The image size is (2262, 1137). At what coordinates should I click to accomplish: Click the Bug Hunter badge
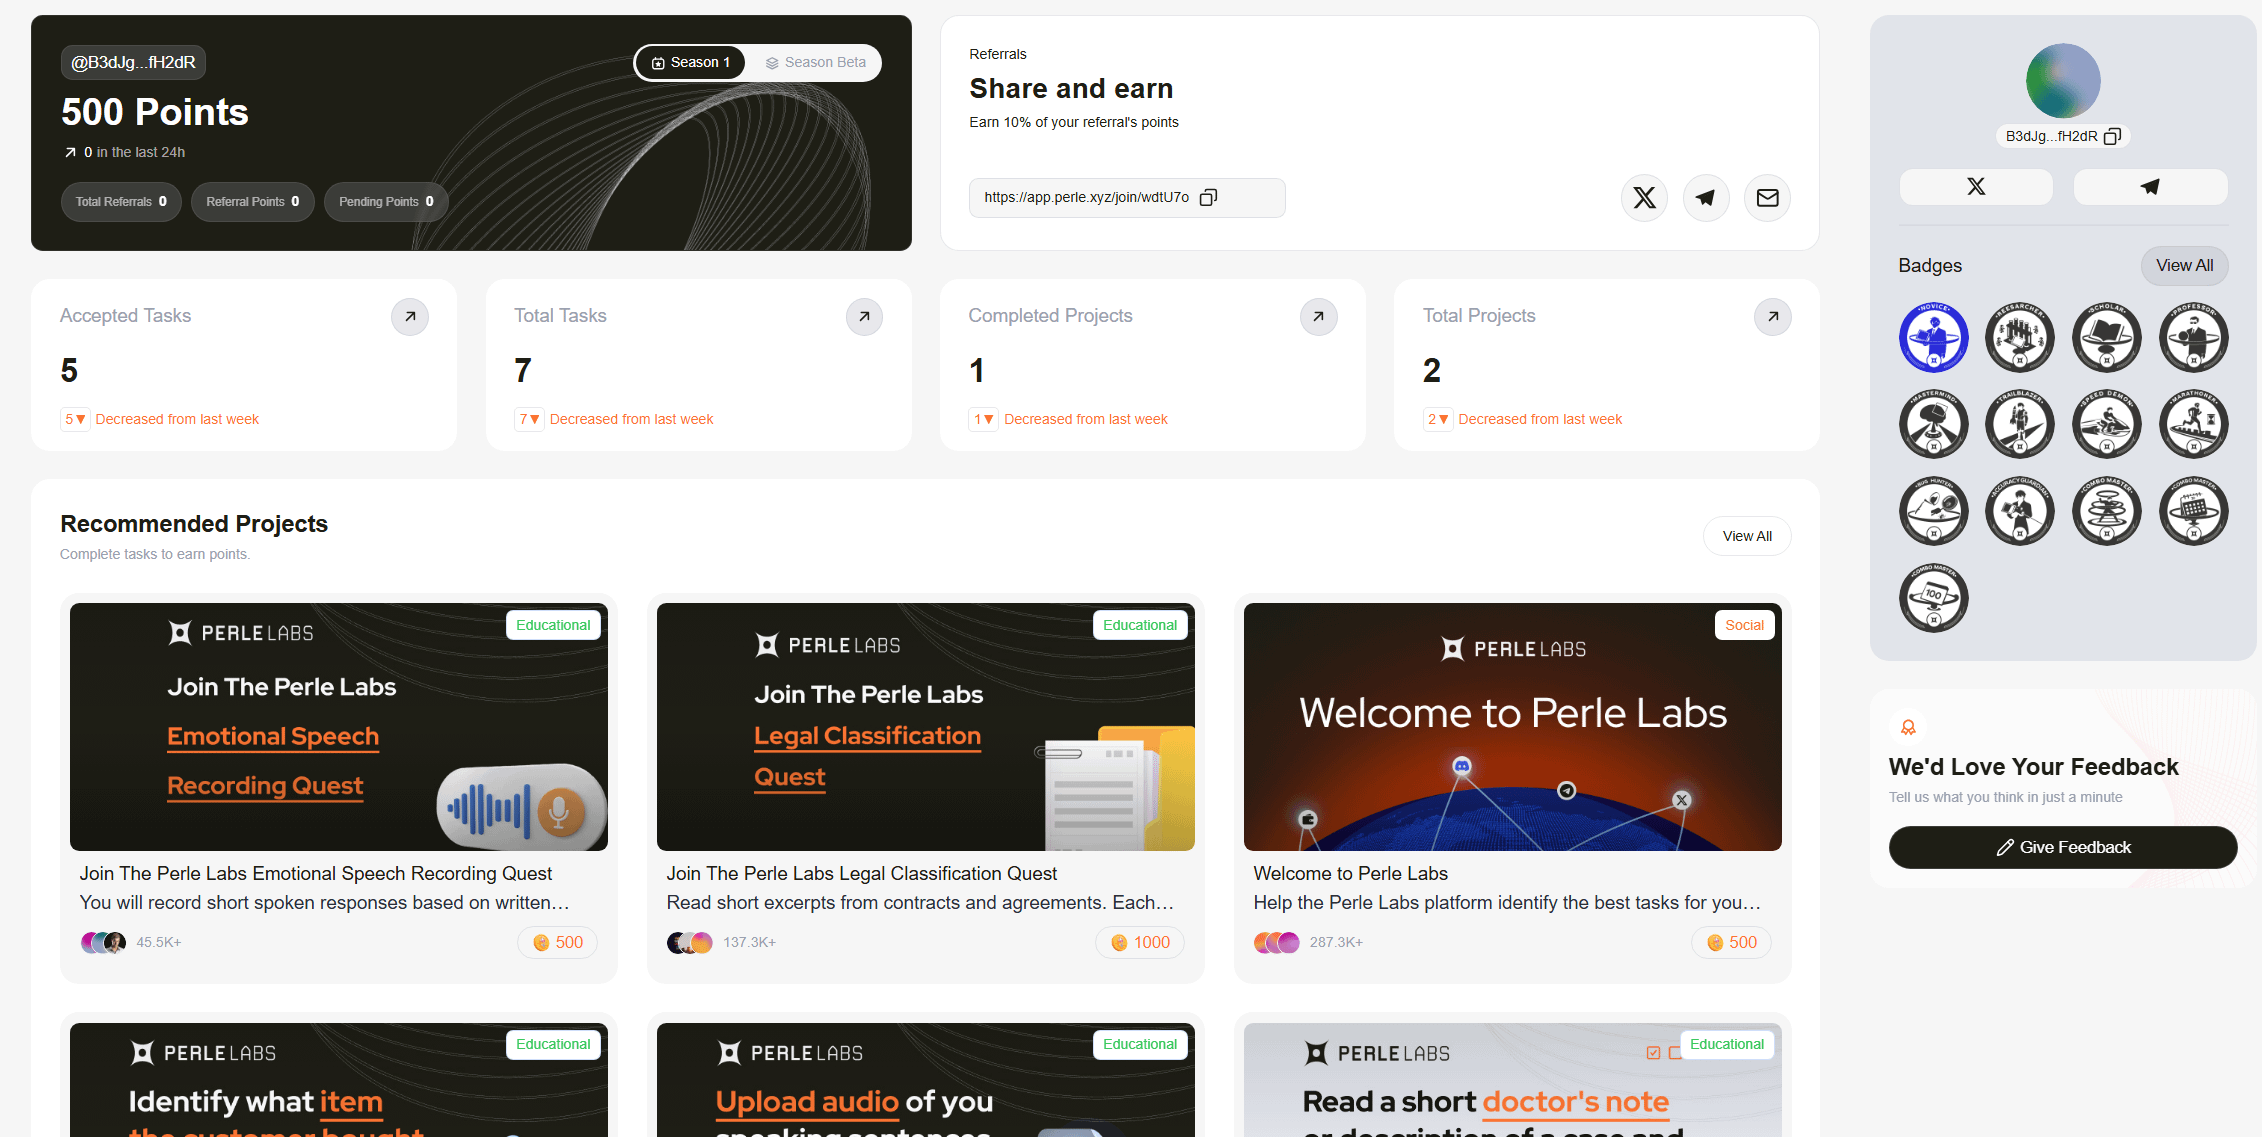tap(1933, 511)
